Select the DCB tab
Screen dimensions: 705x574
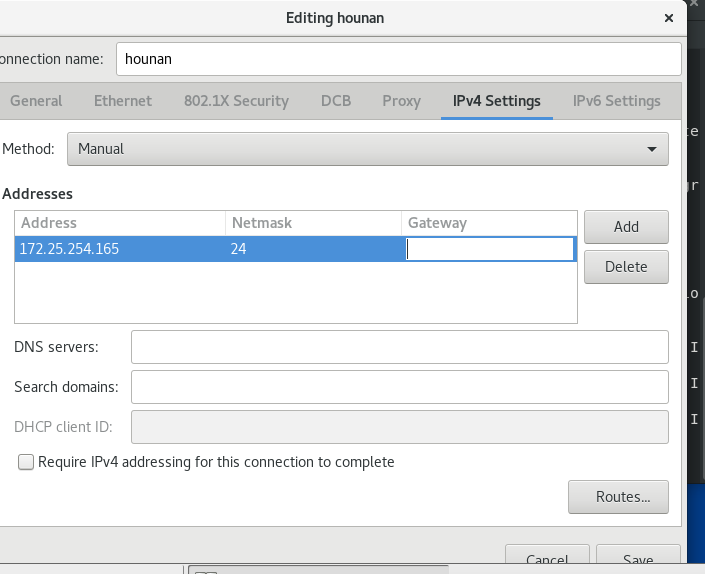[336, 101]
